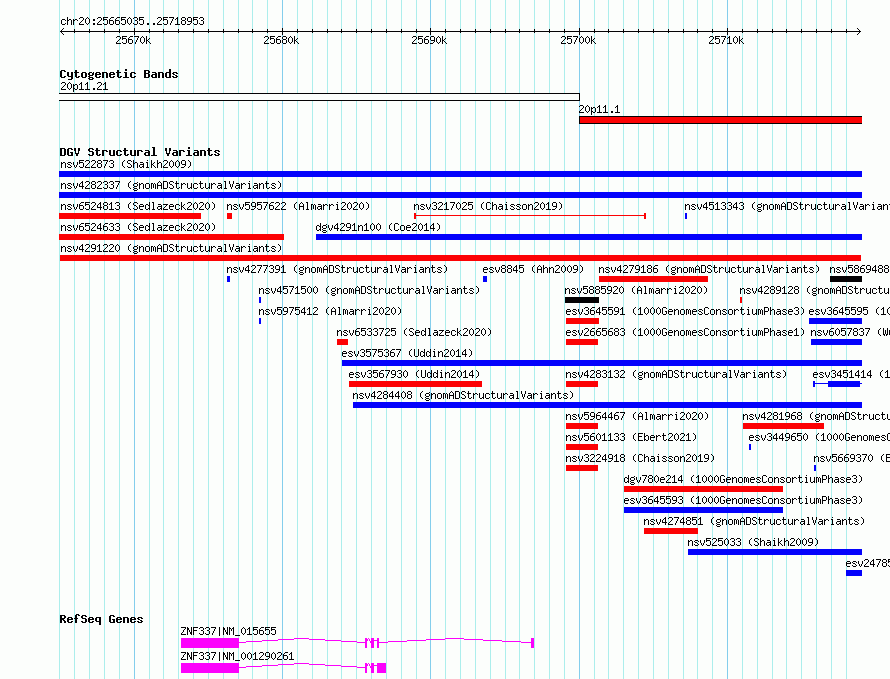Image resolution: width=890 pixels, height=679 pixels.
Task: Click the nsv5957622 (Almarri2020) label
Action: 298,206
